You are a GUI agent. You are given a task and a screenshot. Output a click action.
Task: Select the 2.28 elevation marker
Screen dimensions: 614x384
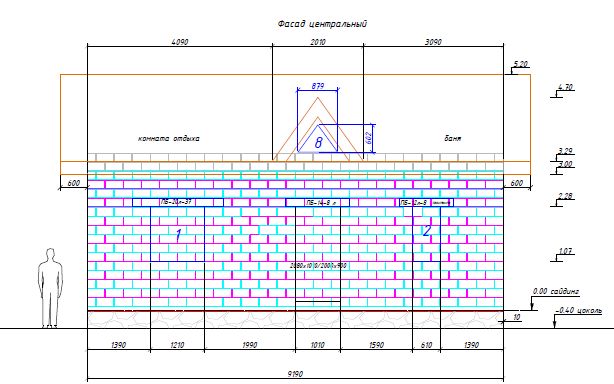pos(565,196)
